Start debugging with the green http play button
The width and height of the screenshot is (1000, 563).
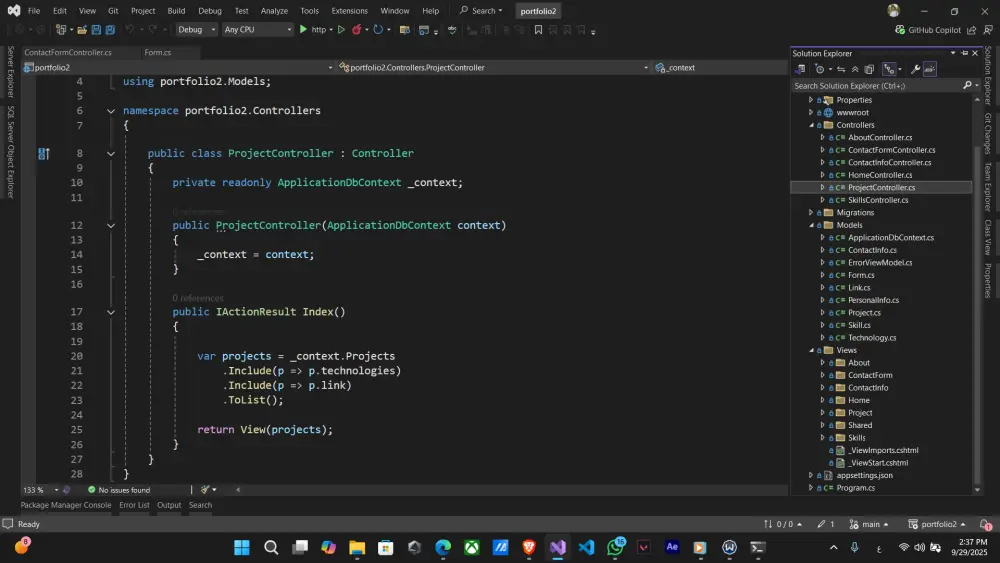pos(304,30)
